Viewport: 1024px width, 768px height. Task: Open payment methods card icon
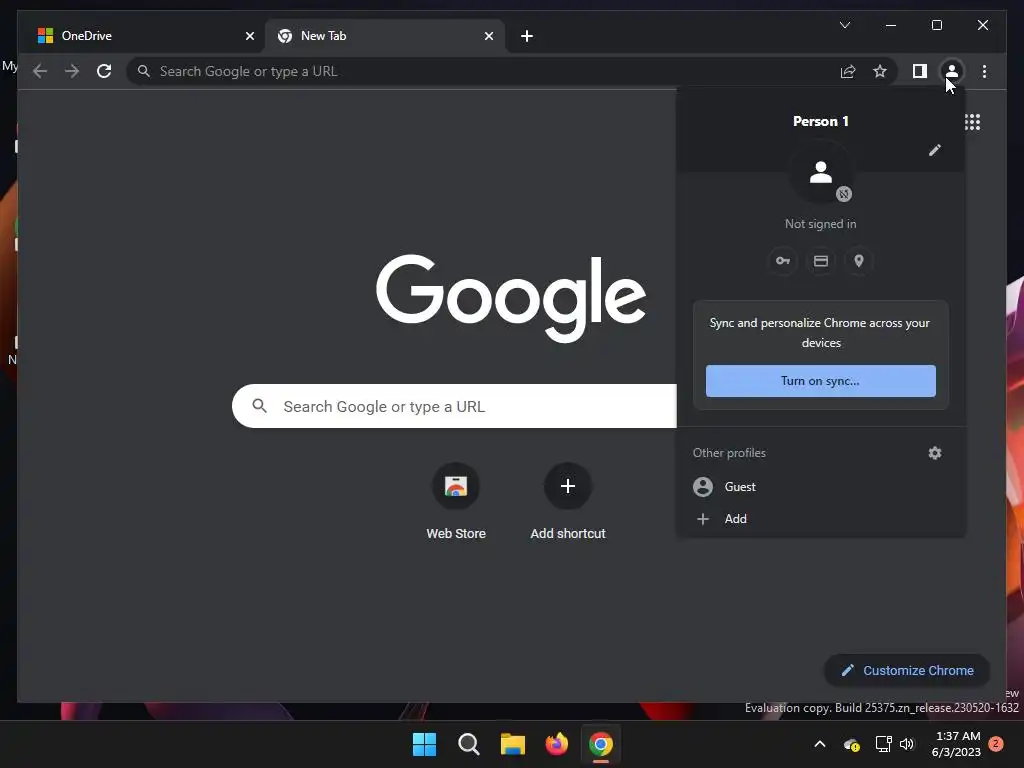[x=821, y=261]
